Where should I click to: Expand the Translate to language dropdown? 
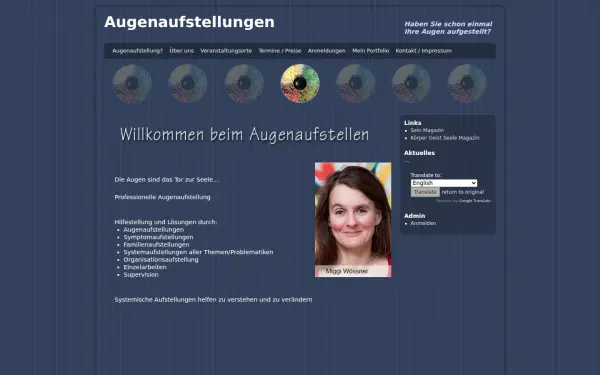click(444, 183)
